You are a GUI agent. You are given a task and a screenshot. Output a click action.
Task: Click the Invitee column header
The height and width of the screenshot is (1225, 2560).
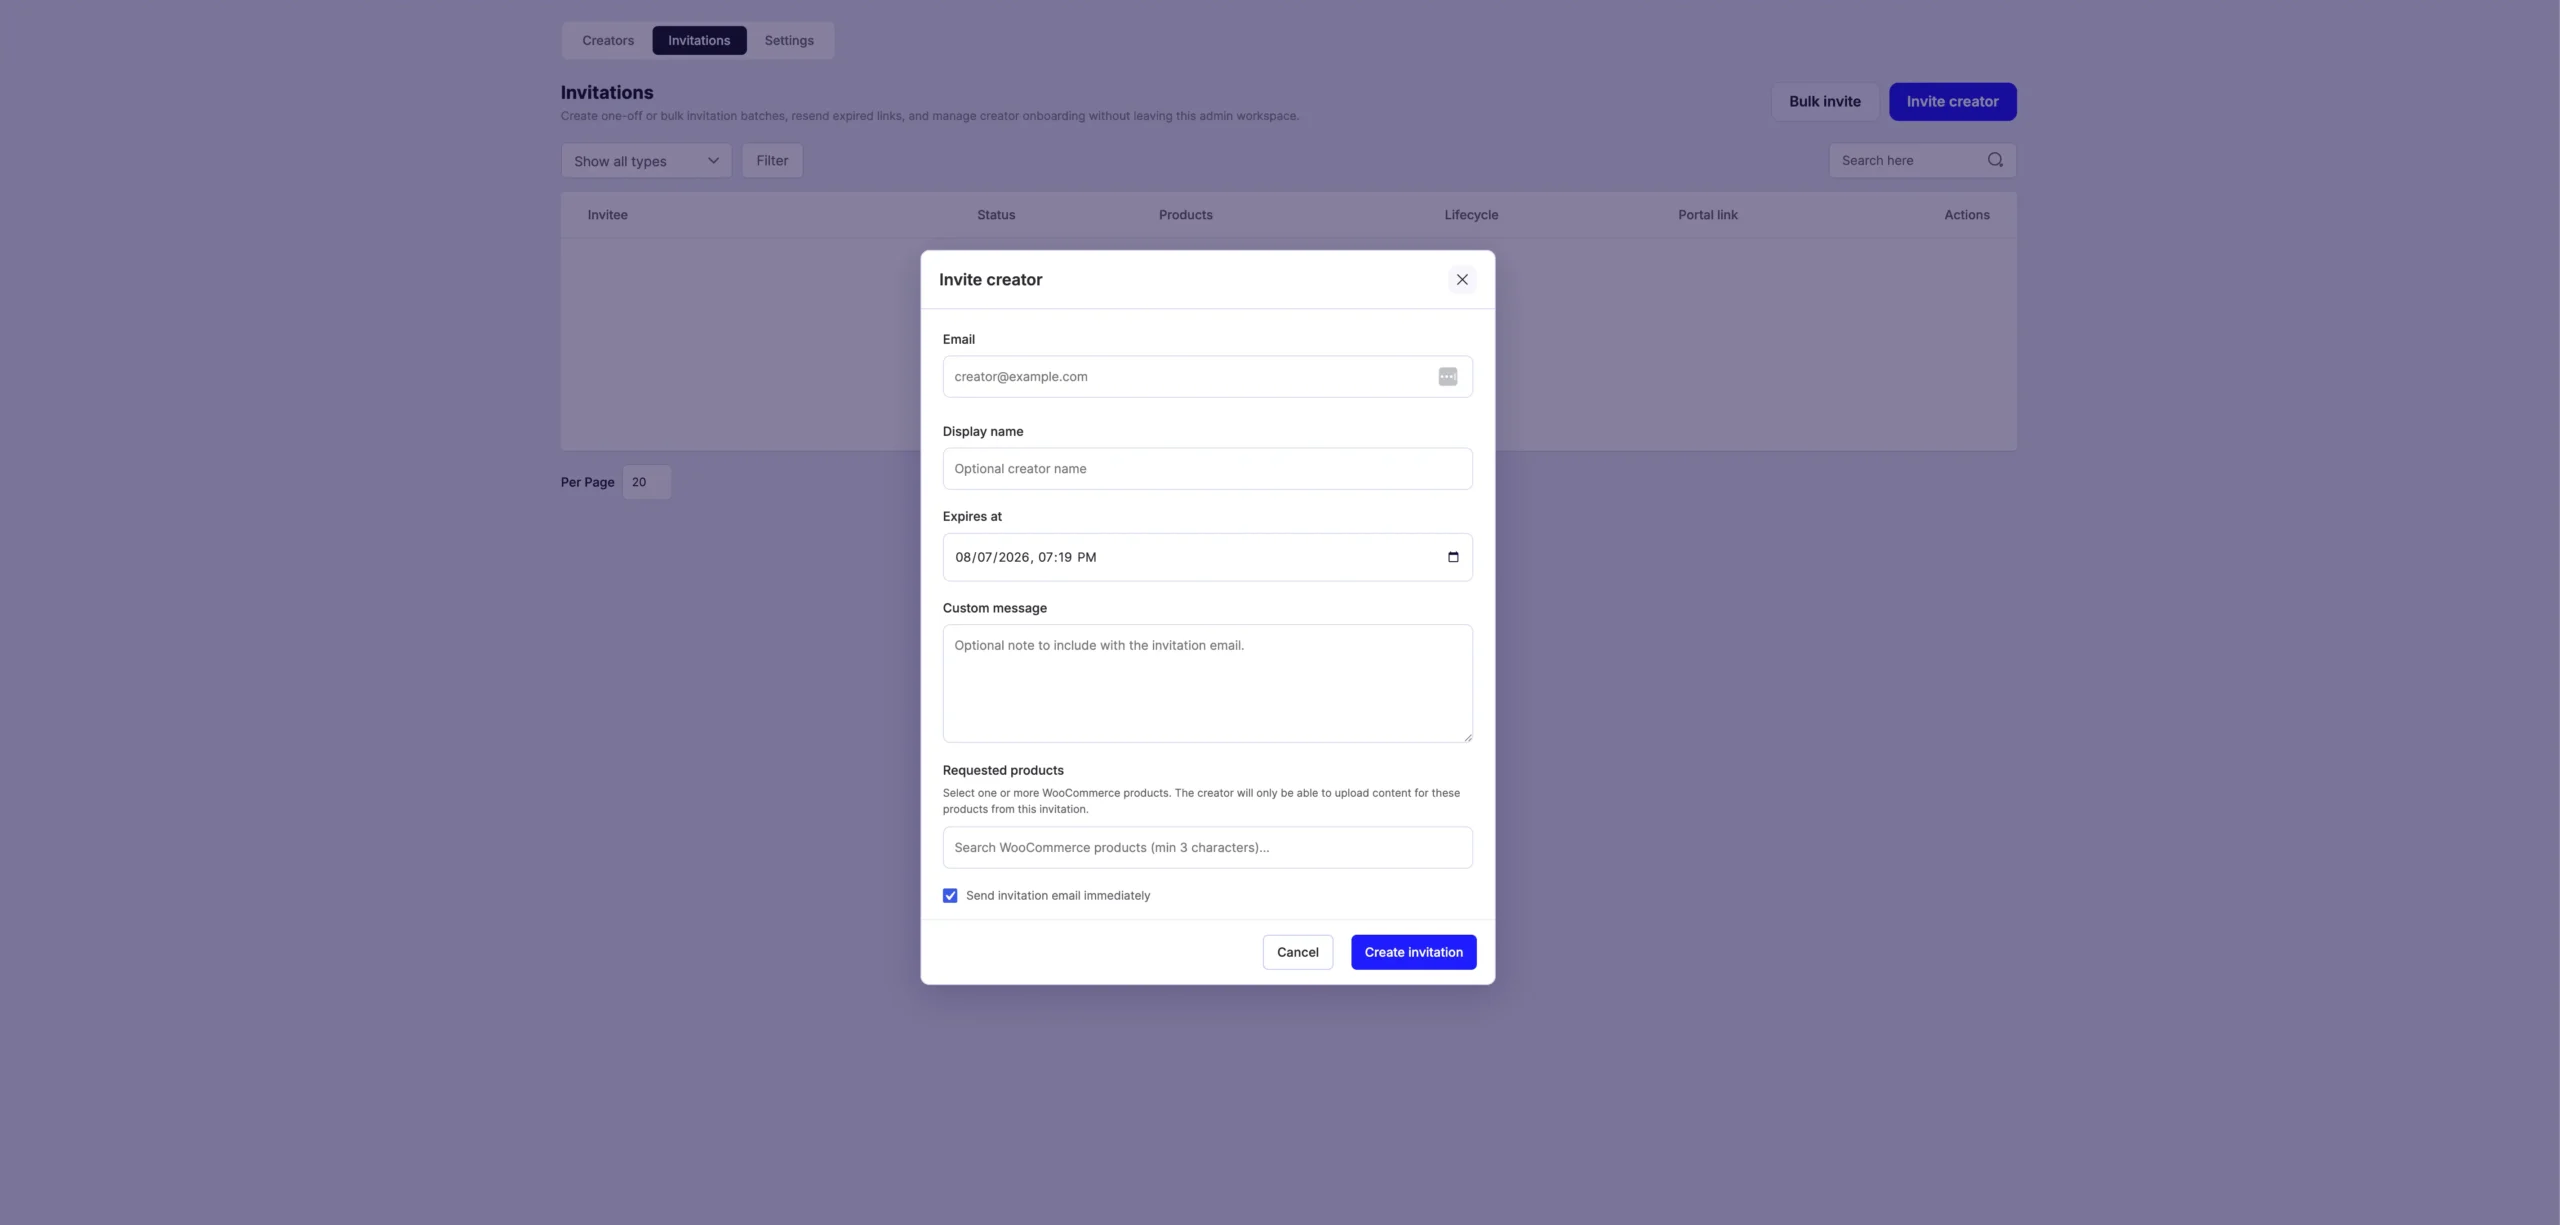pos(607,215)
